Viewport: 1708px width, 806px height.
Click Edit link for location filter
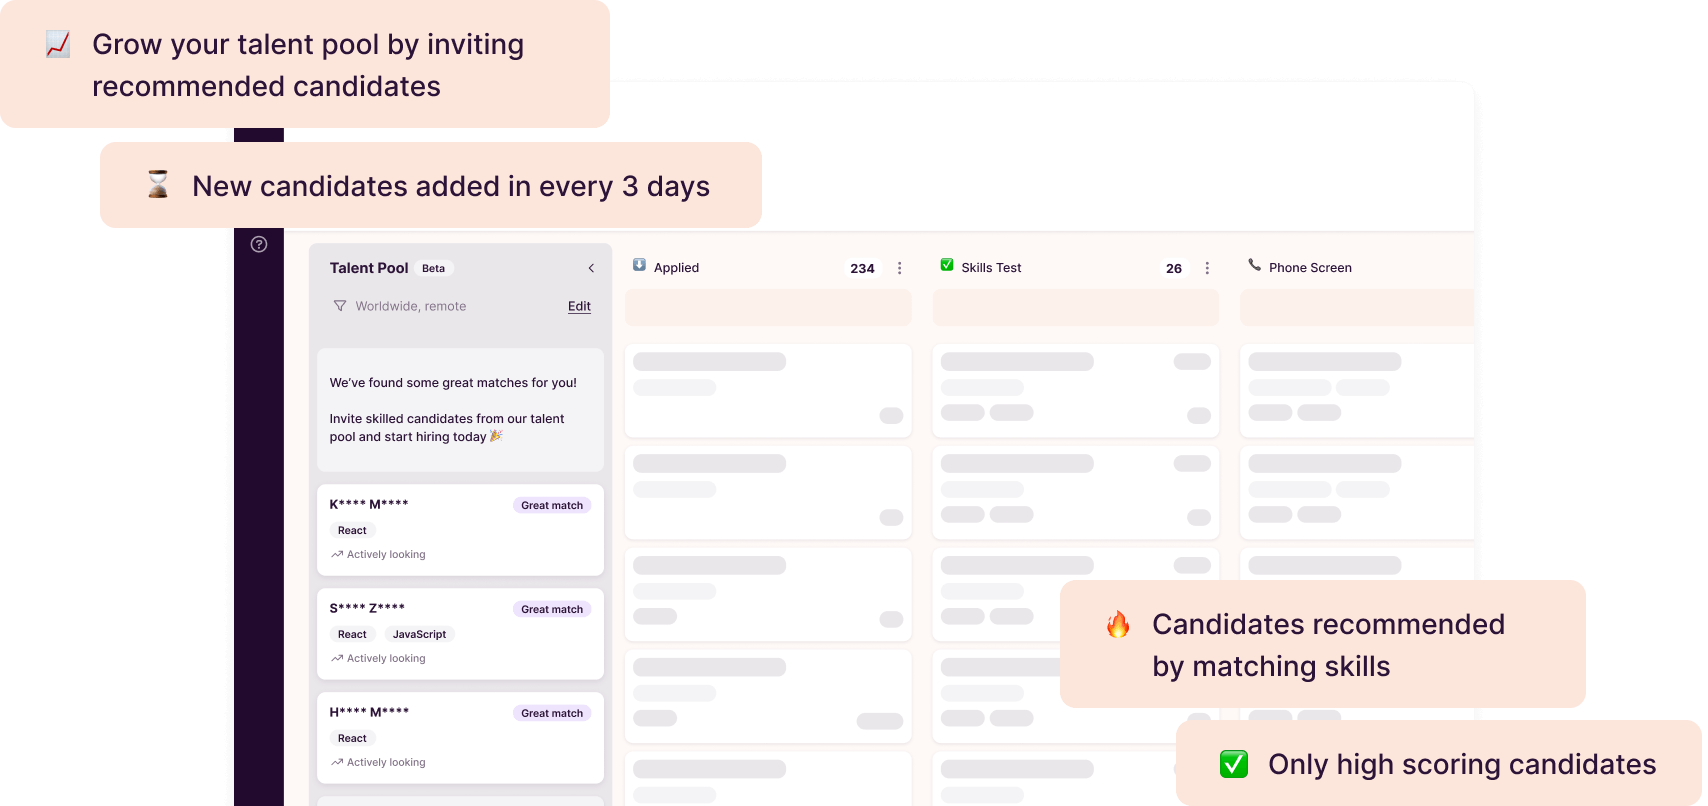pyautogui.click(x=579, y=306)
